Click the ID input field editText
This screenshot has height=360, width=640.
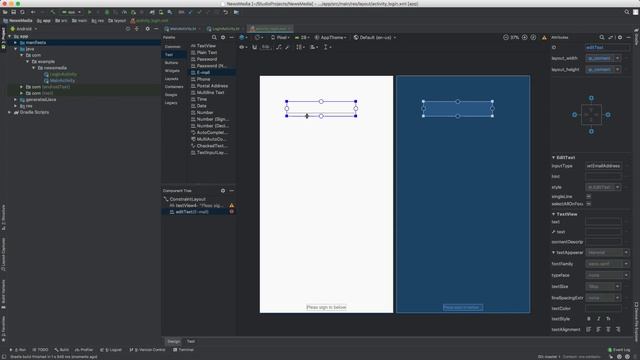(x=607, y=47)
